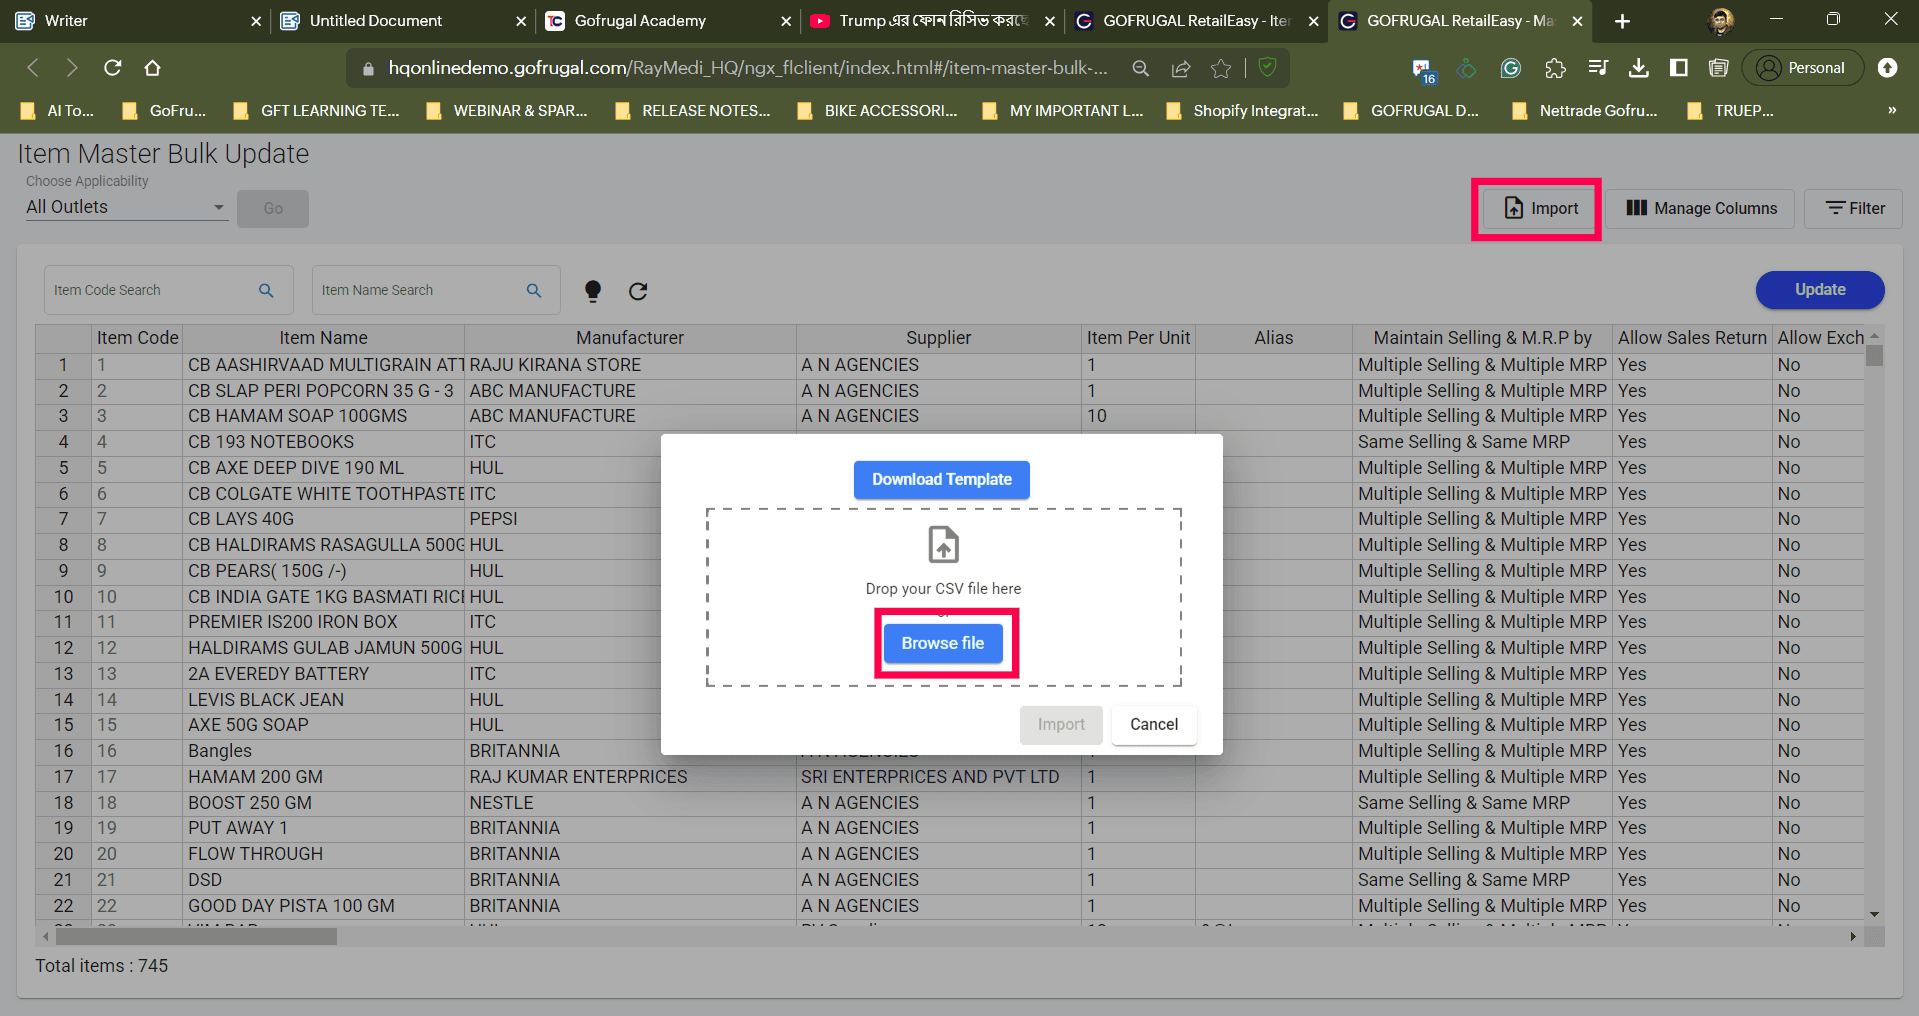Close the Writer browser tab
This screenshot has height=1016, width=1919.
pos(256,21)
